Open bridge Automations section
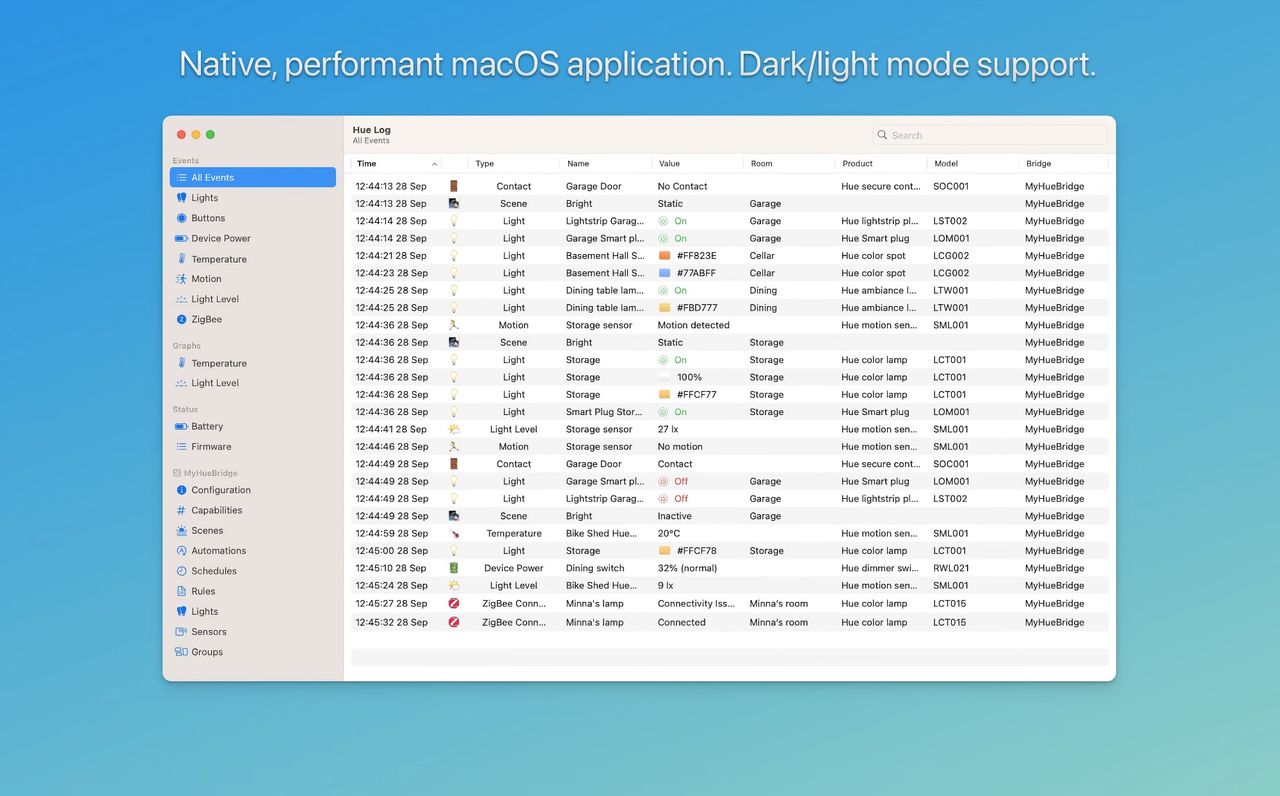 pyautogui.click(x=218, y=551)
